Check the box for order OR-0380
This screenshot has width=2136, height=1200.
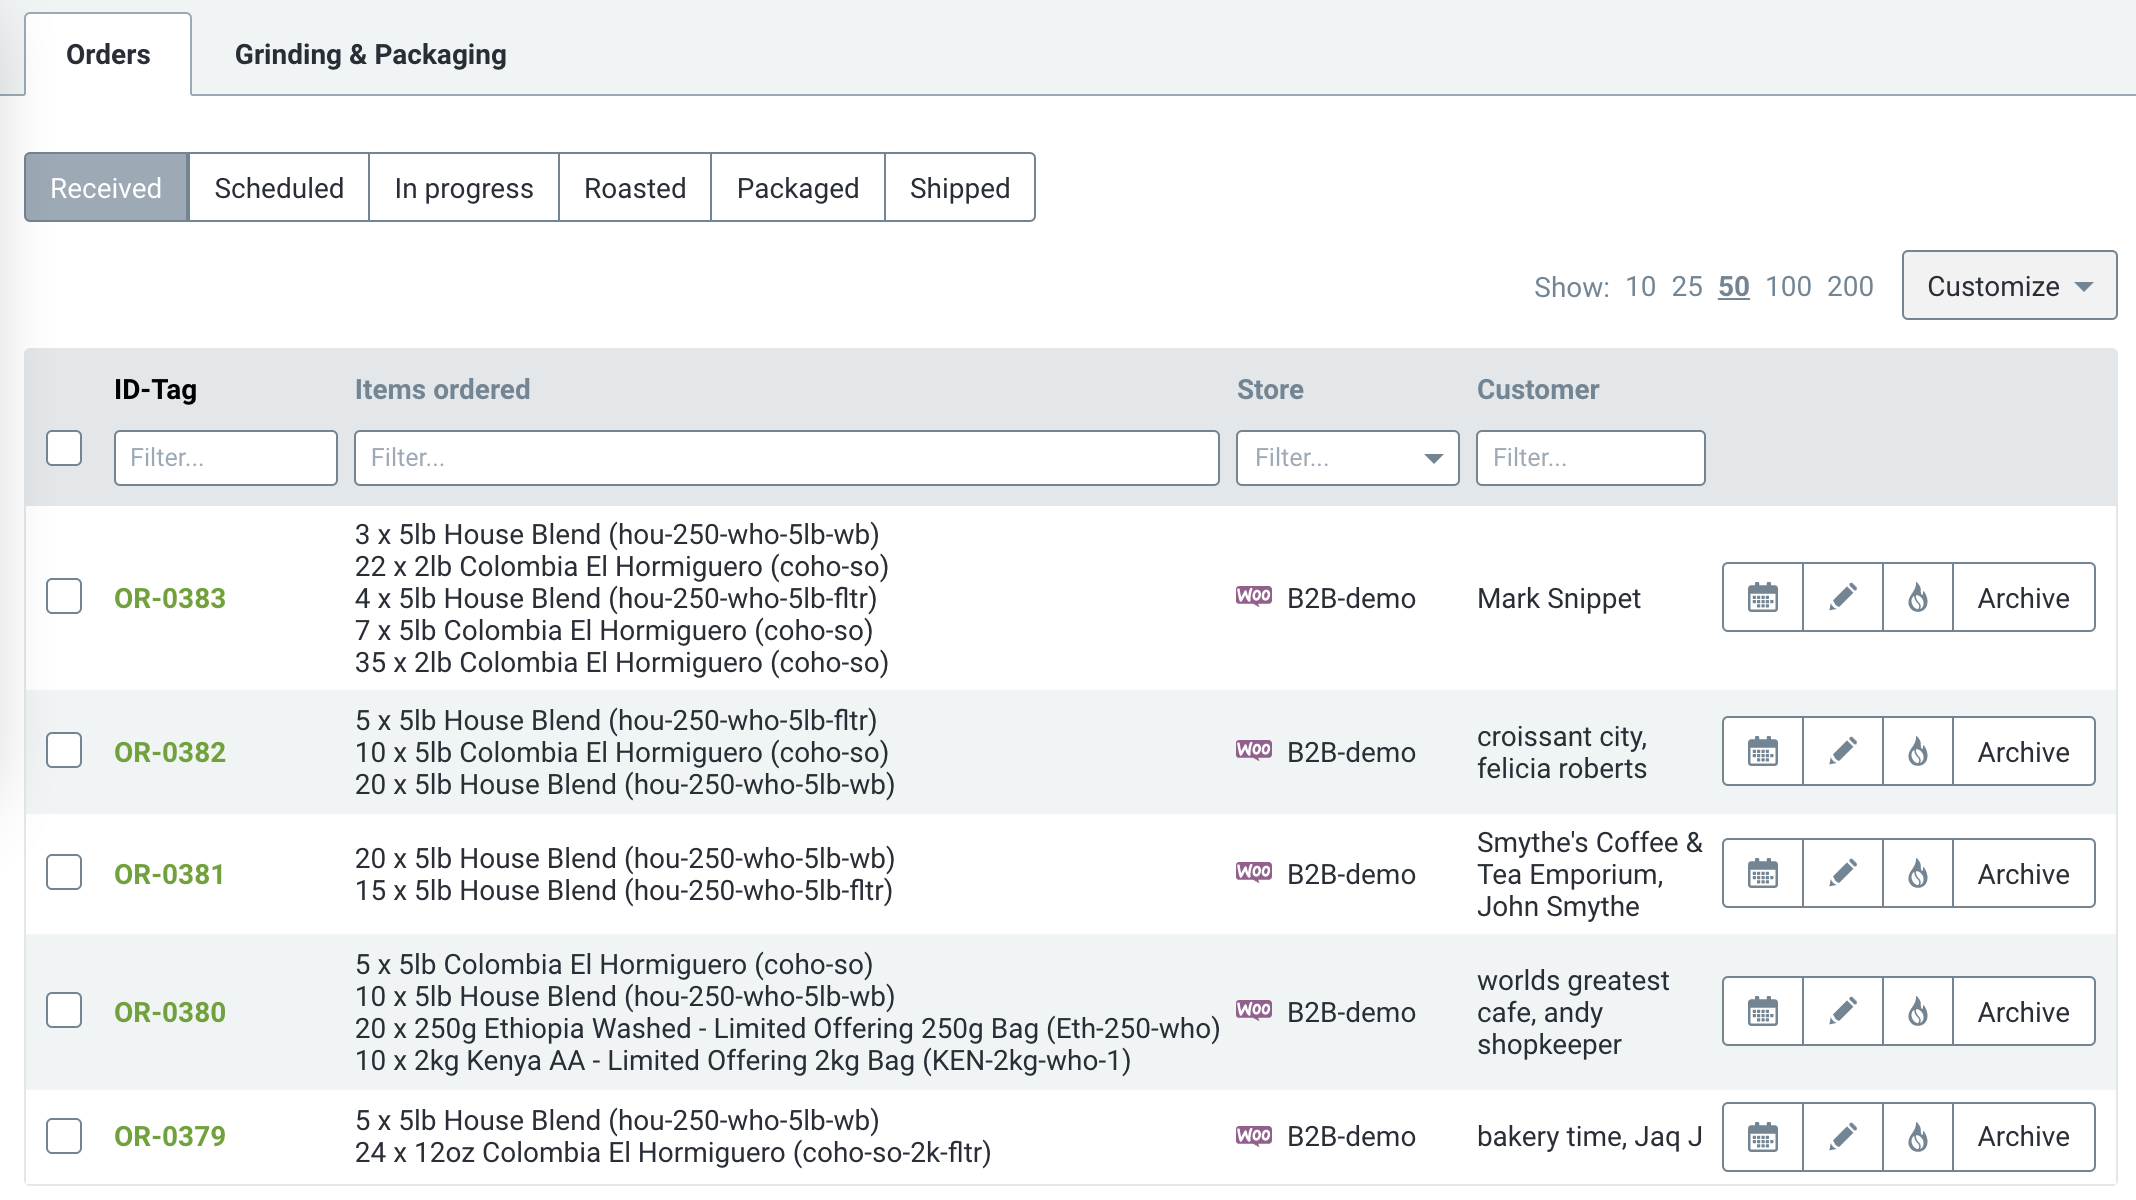pos(64,1010)
